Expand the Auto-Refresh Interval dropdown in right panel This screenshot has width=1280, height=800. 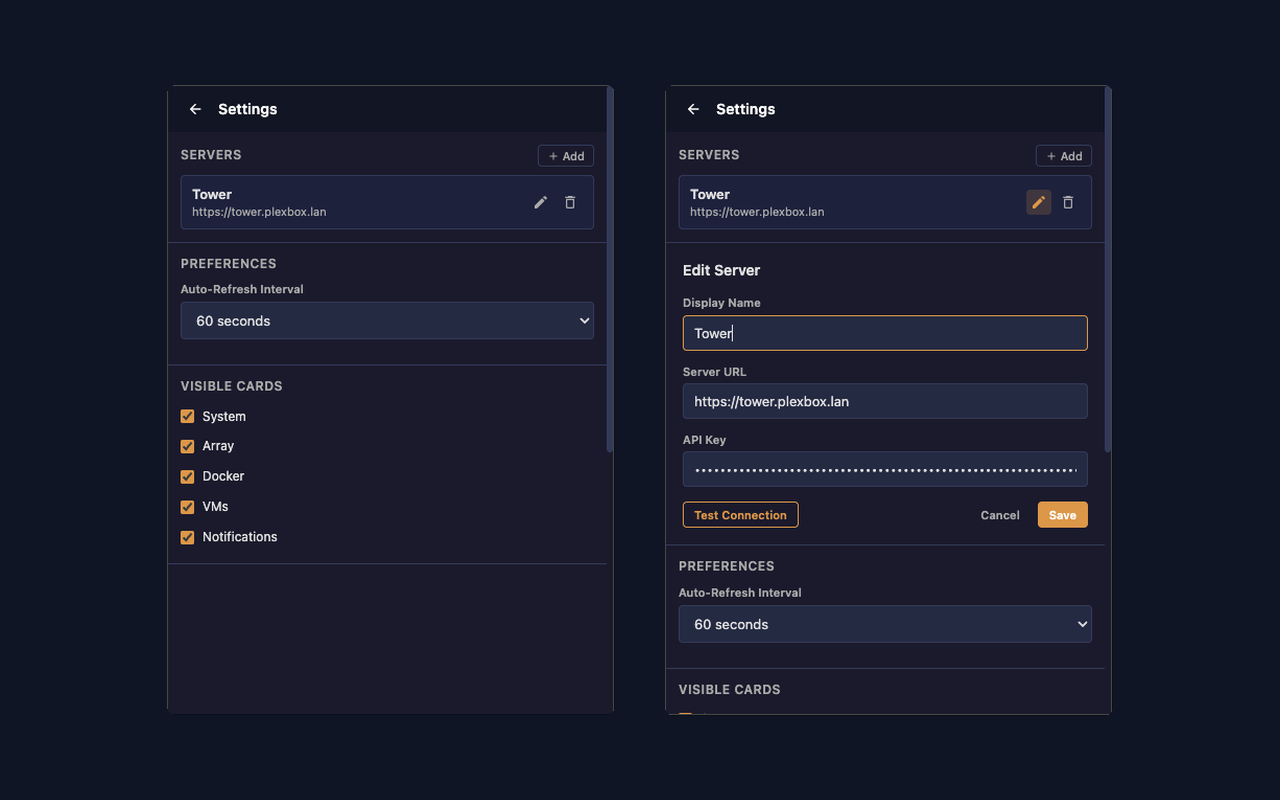tap(885, 623)
